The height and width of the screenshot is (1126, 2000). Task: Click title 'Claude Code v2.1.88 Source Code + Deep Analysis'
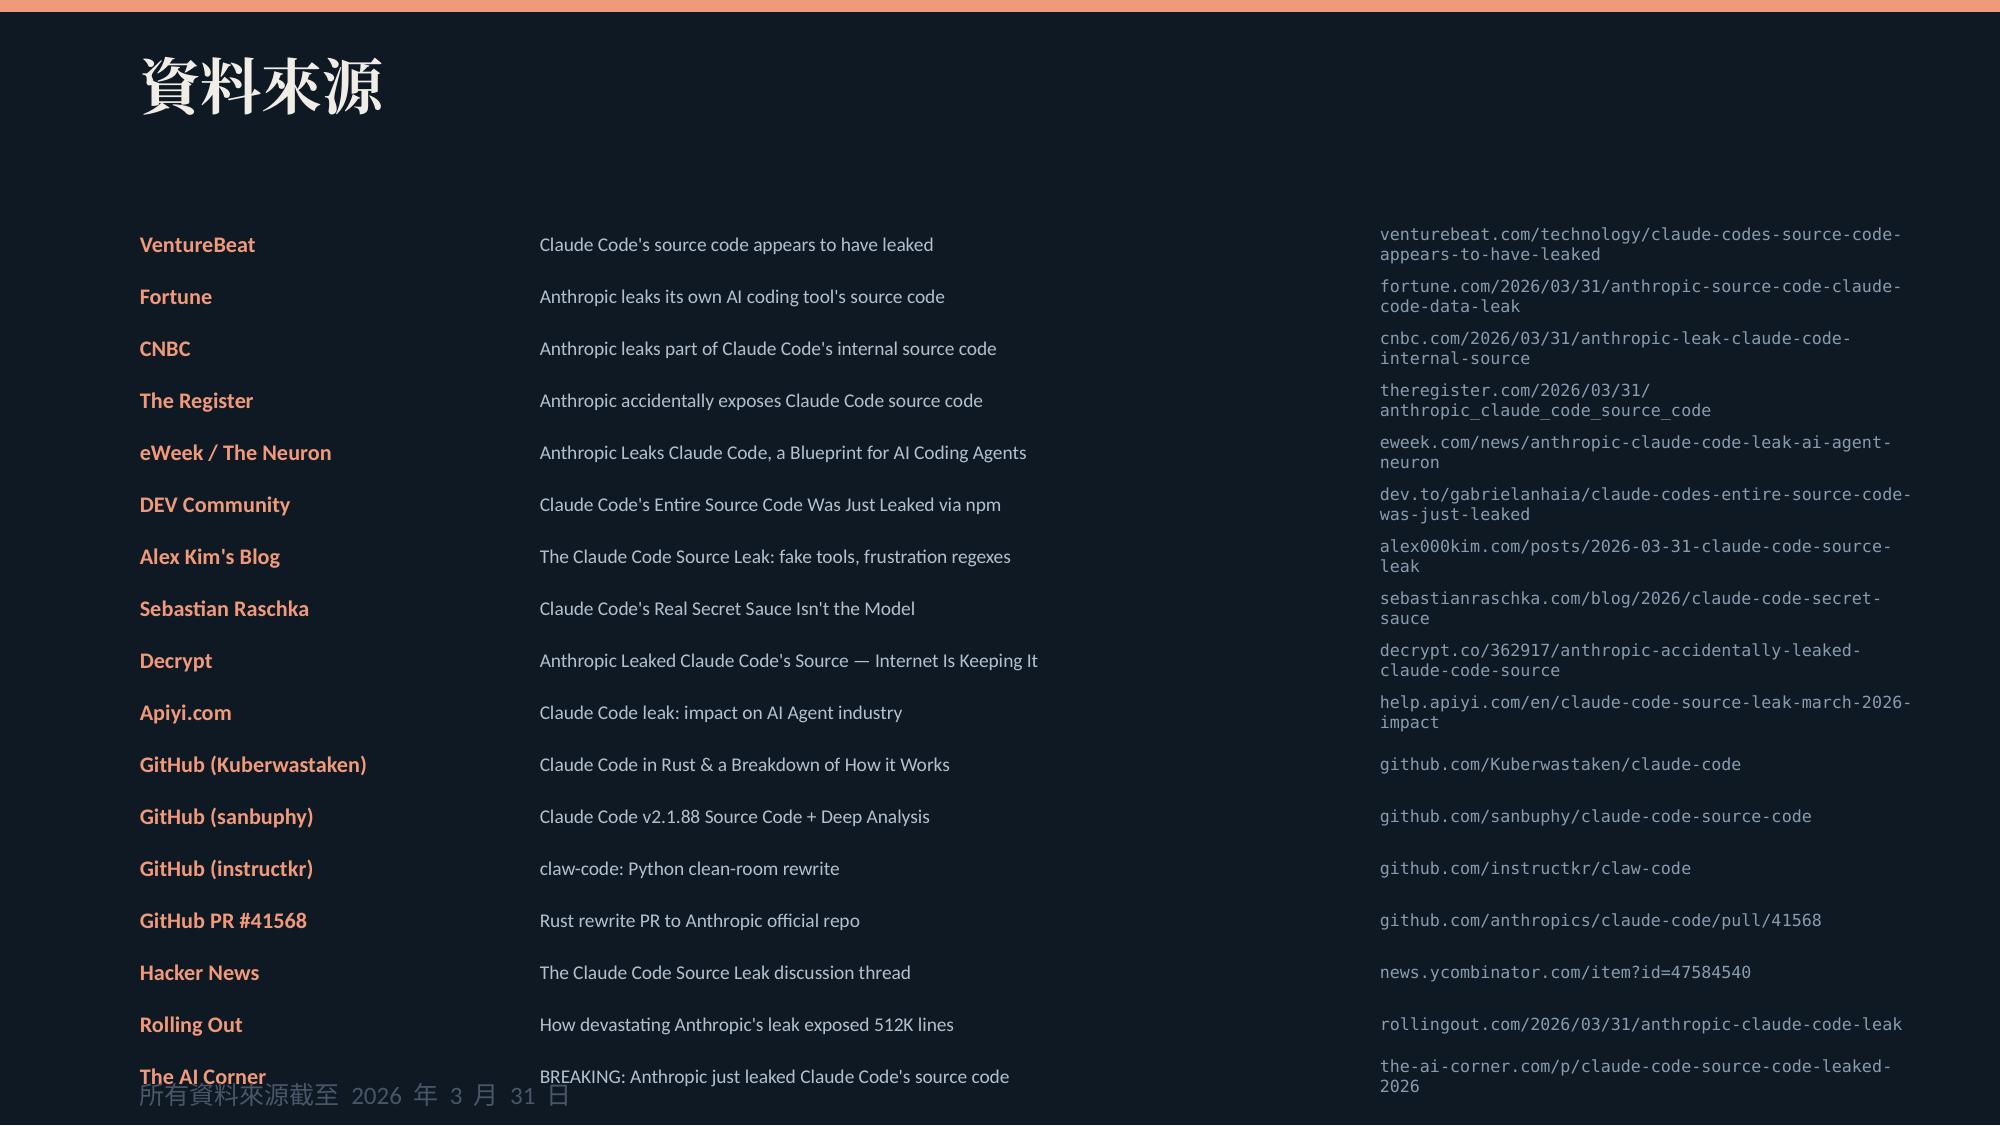click(x=734, y=817)
